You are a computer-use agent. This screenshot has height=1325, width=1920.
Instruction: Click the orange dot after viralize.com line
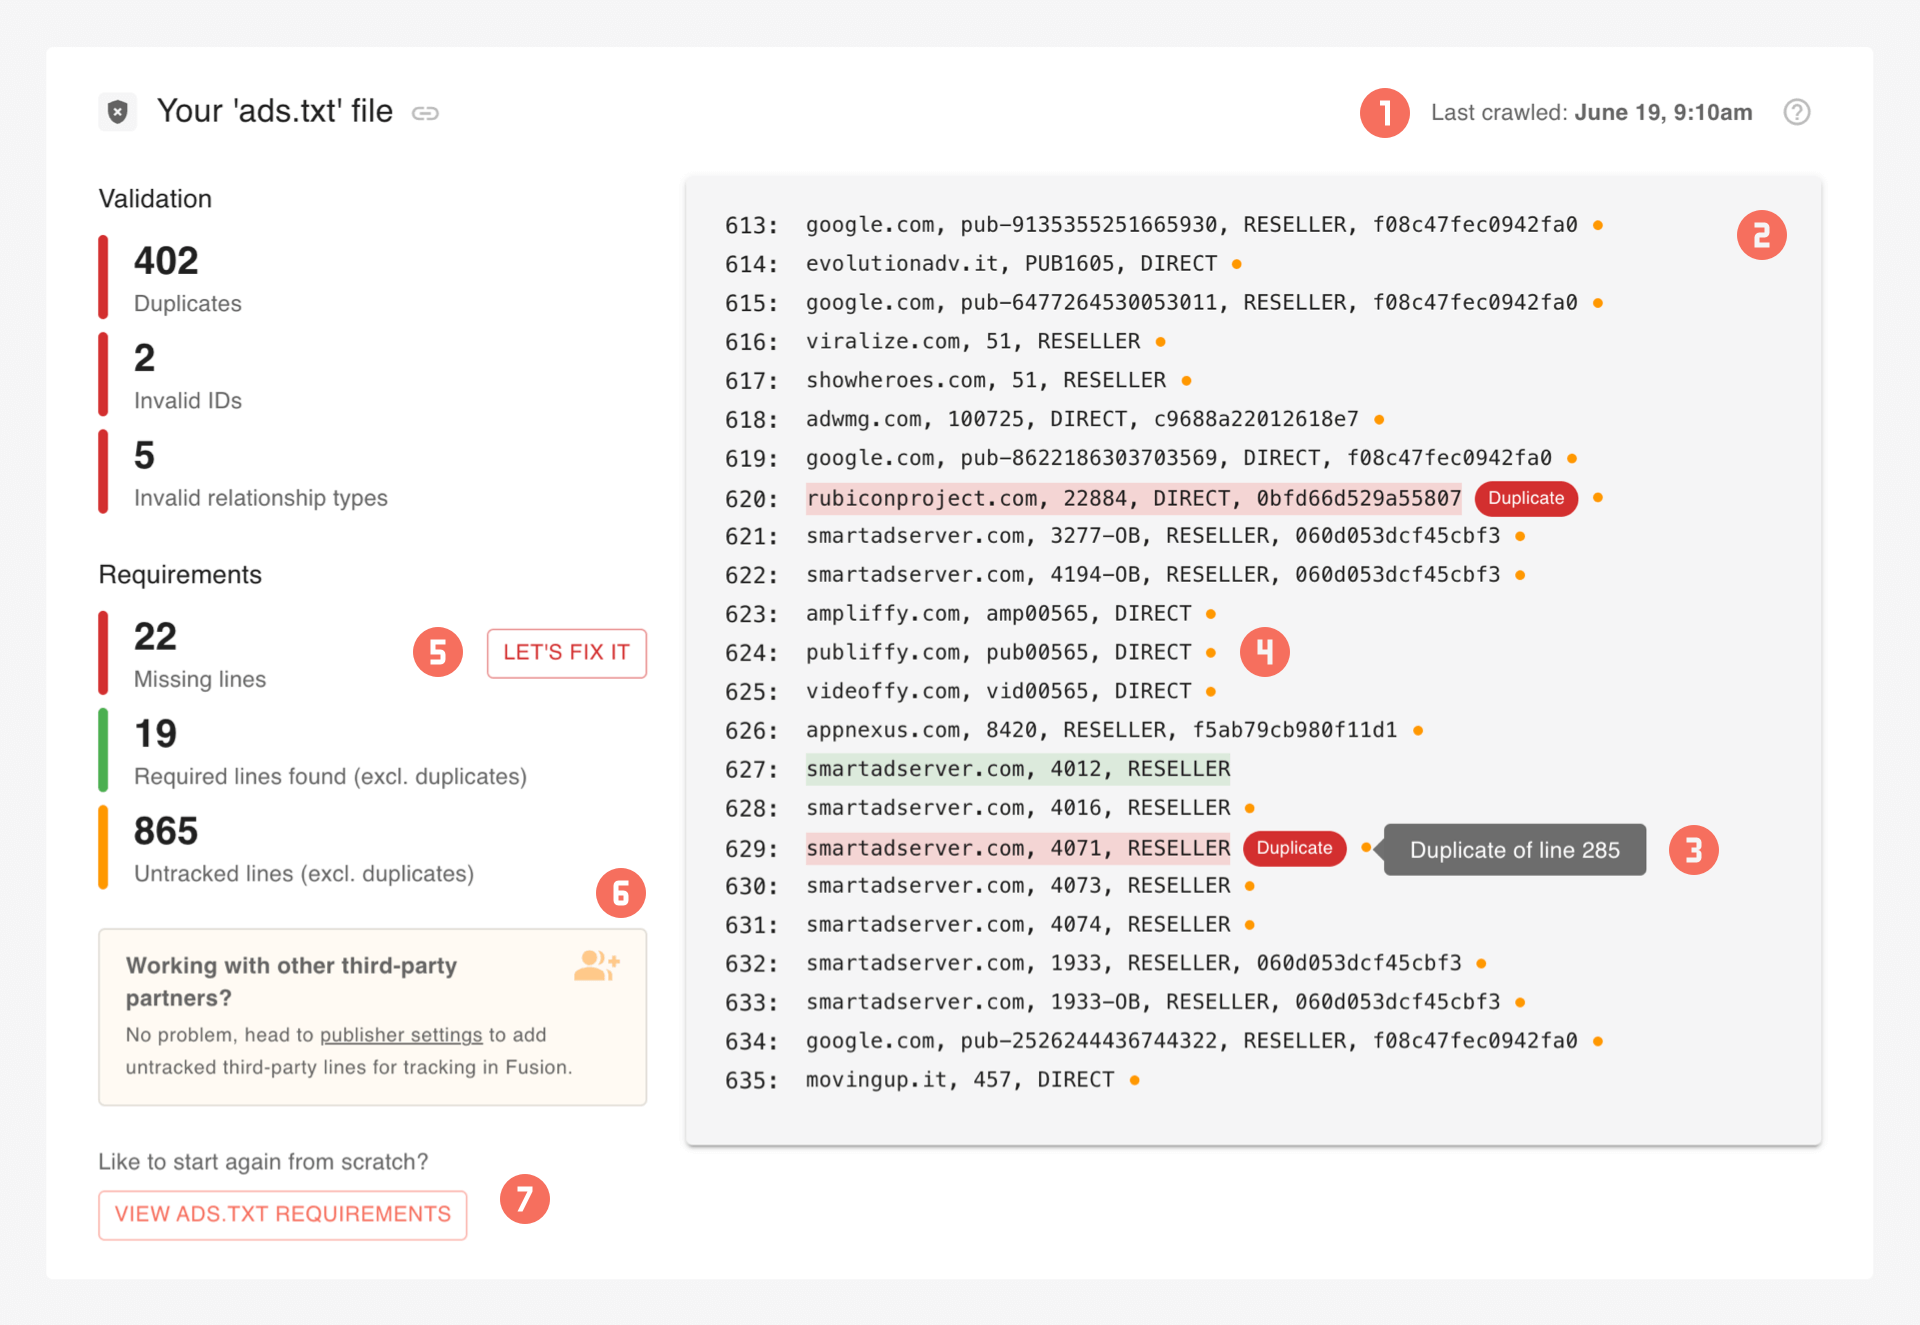1160,342
